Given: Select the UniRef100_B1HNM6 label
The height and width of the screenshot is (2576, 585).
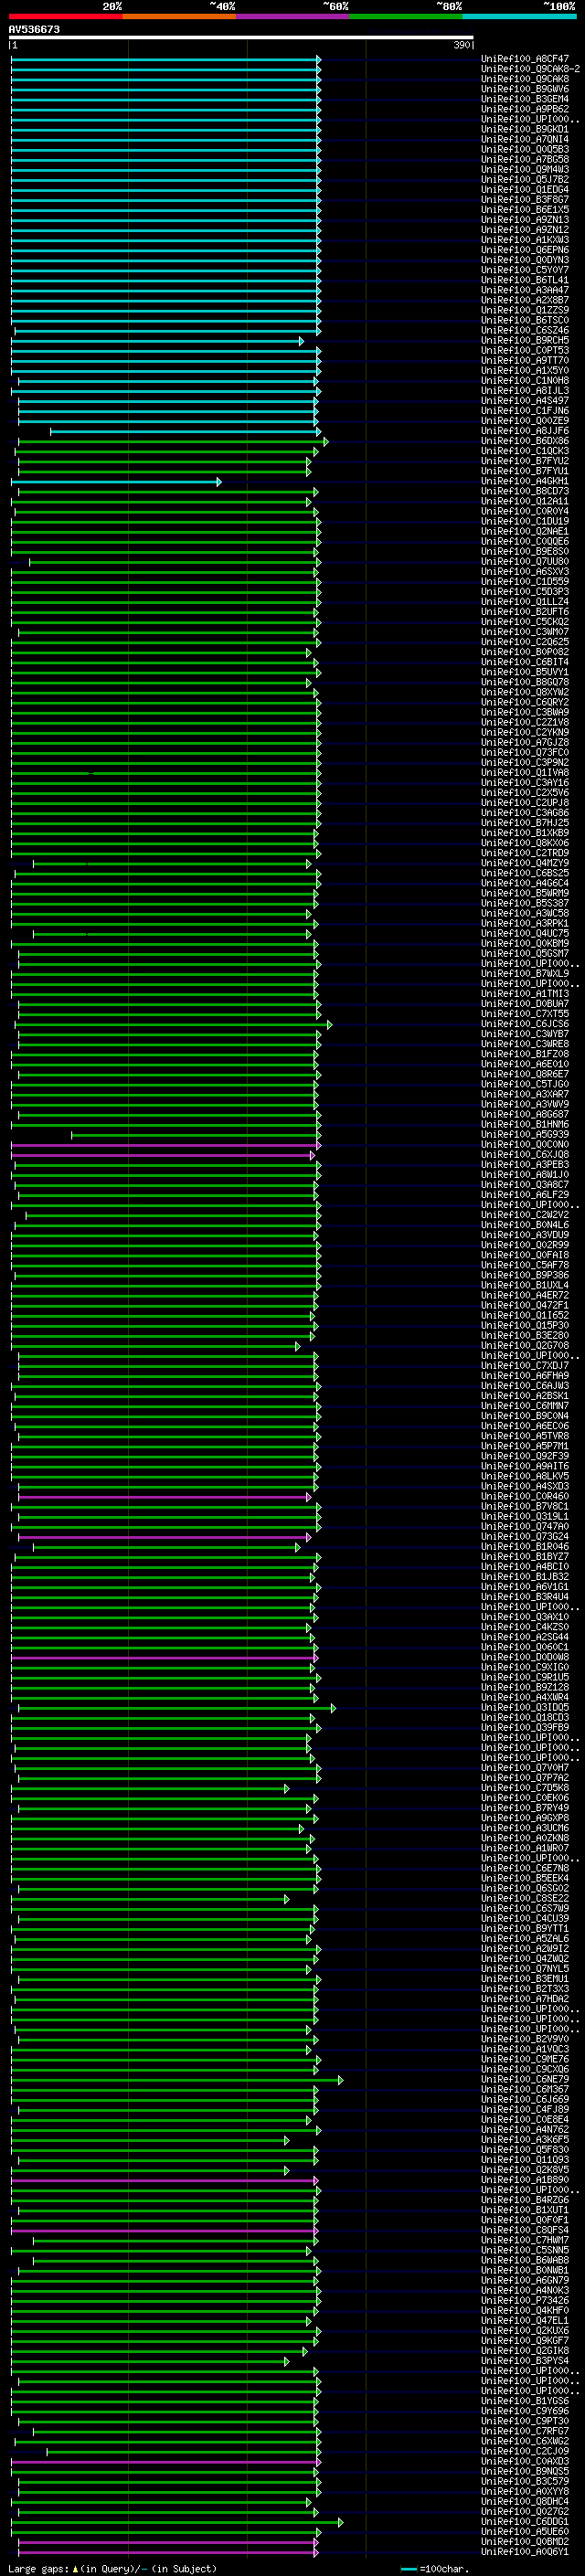Looking at the screenshot, I should (x=525, y=1124).
